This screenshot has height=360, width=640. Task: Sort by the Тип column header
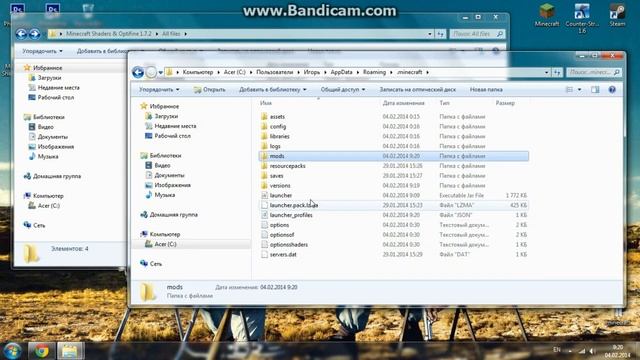(x=444, y=103)
